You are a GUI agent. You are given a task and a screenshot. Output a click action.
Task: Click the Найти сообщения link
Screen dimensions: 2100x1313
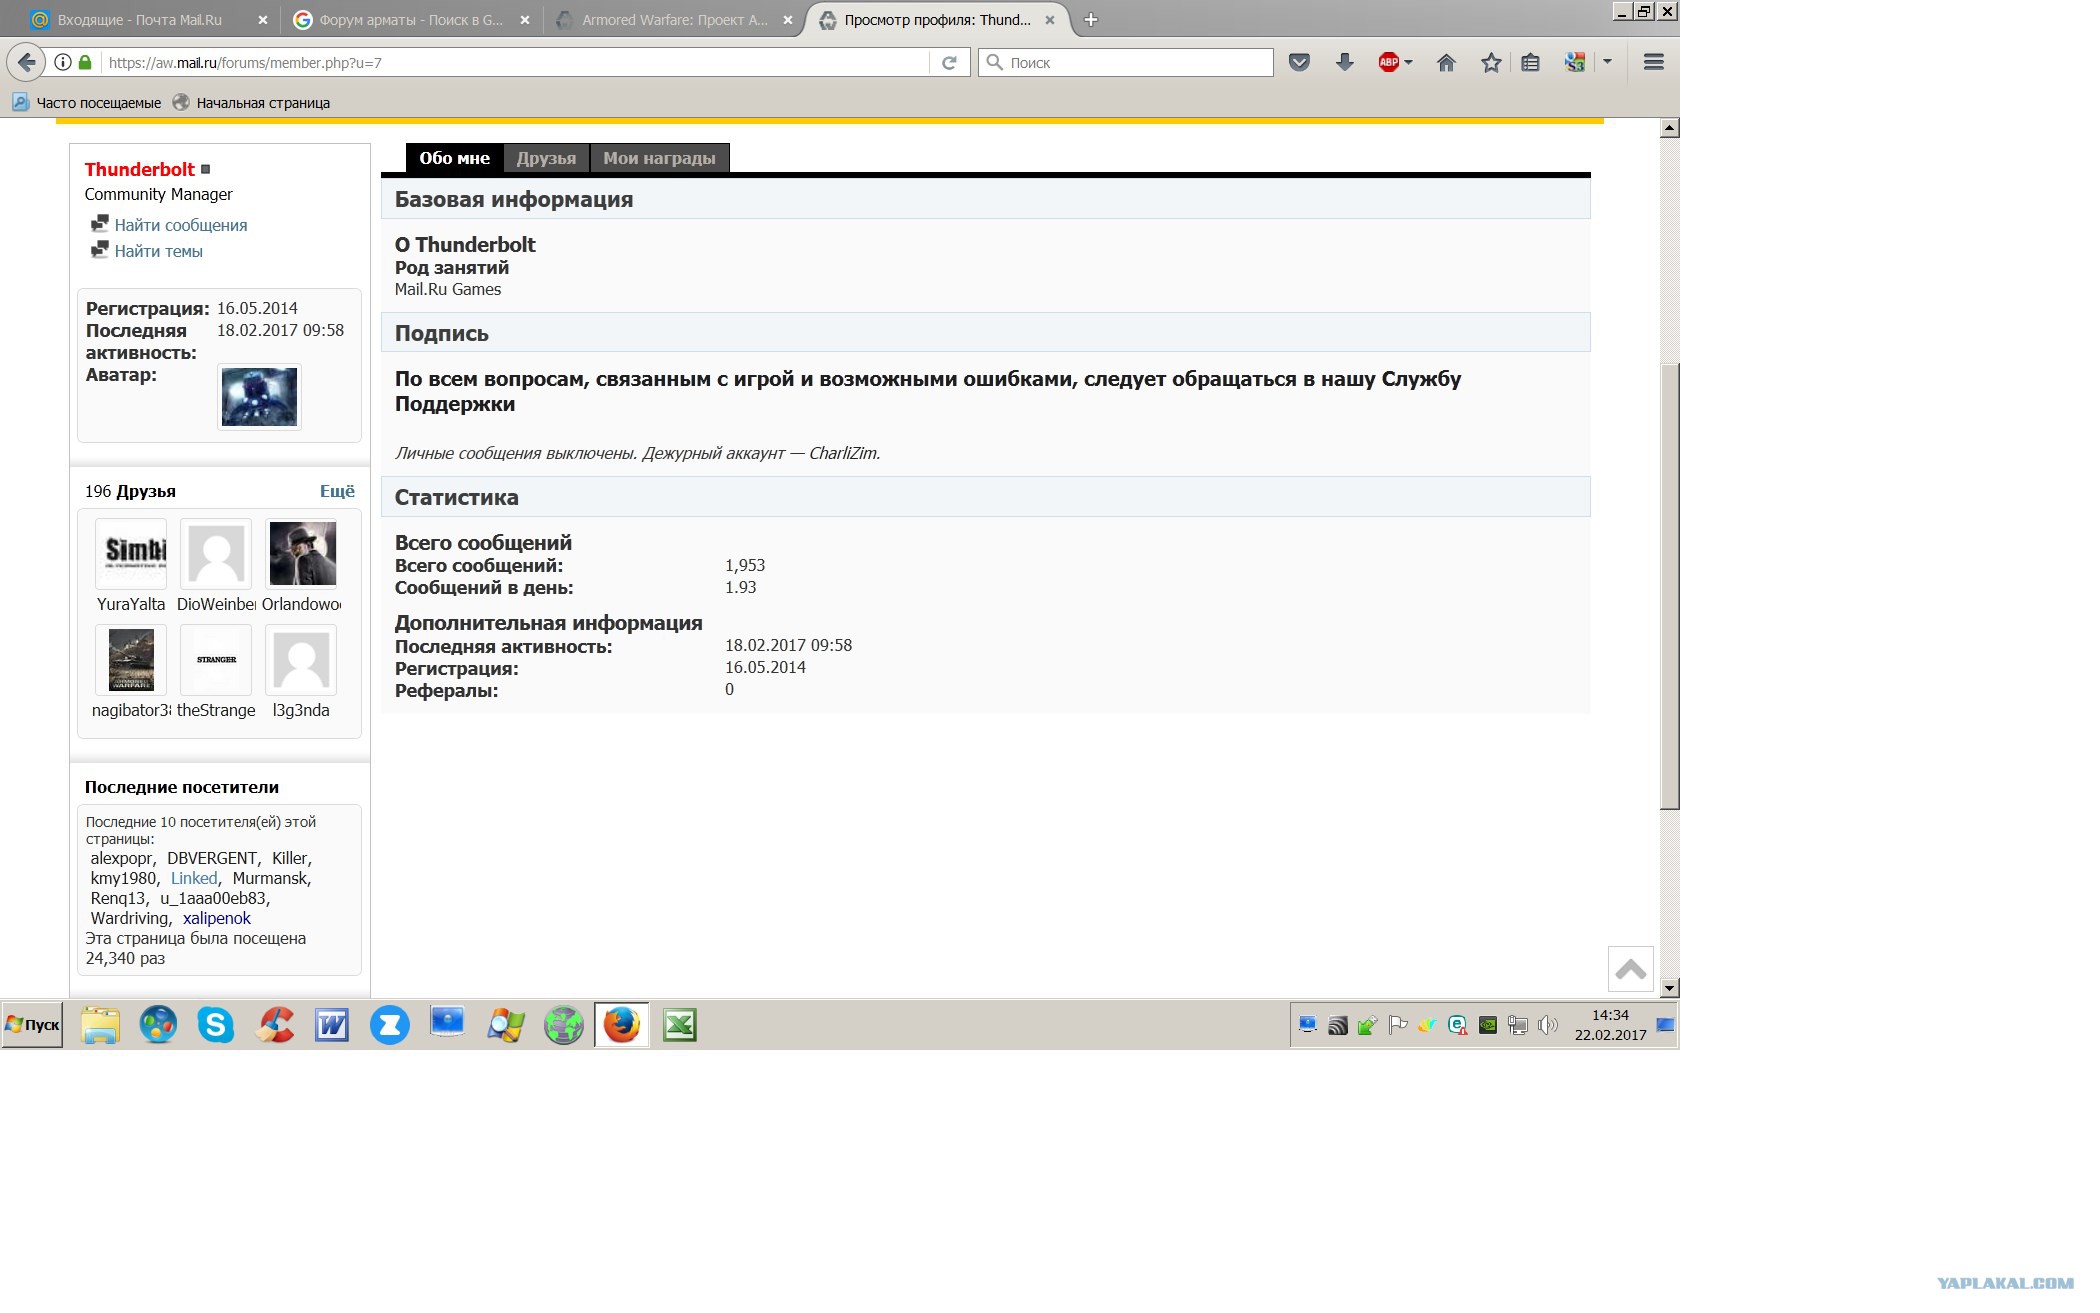click(x=181, y=225)
